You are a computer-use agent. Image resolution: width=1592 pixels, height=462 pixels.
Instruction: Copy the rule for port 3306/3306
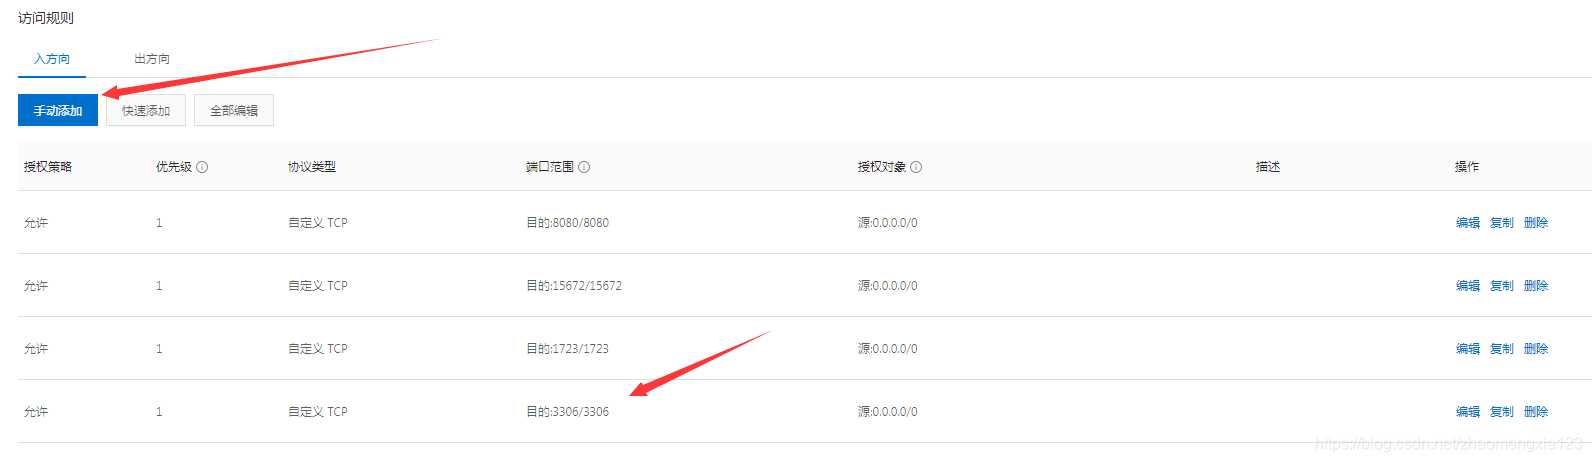(1502, 412)
